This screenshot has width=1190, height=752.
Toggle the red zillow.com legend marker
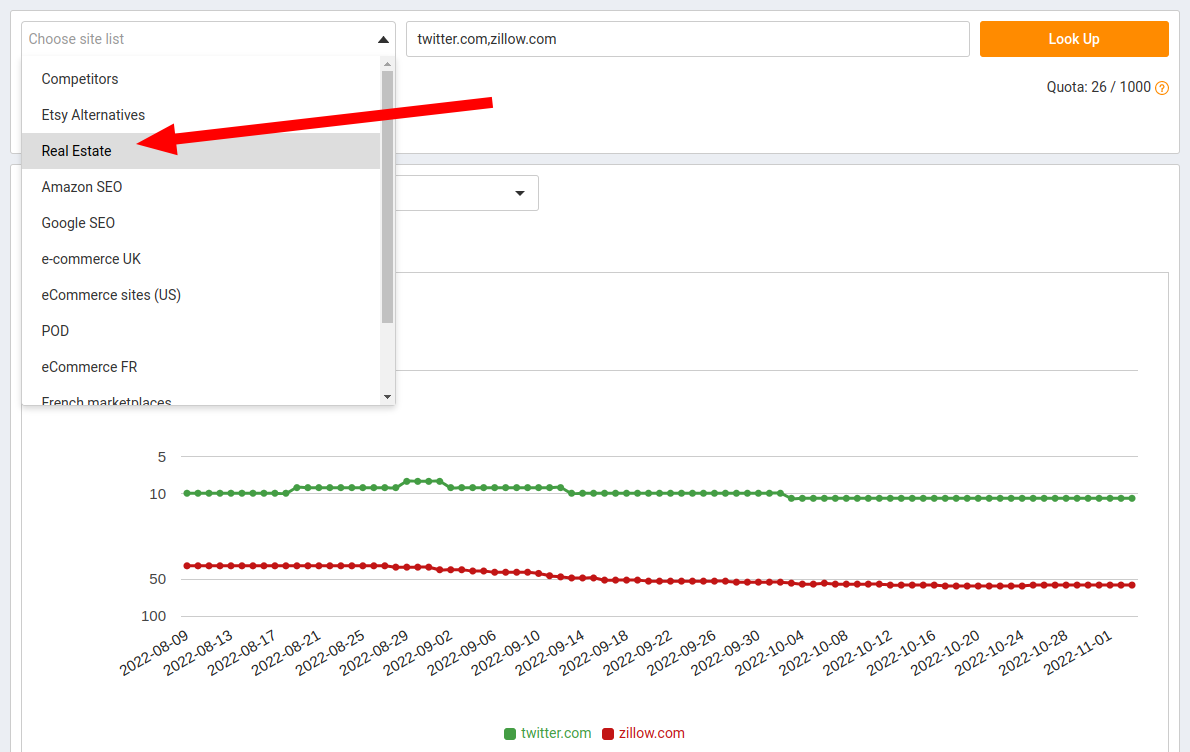(x=608, y=733)
